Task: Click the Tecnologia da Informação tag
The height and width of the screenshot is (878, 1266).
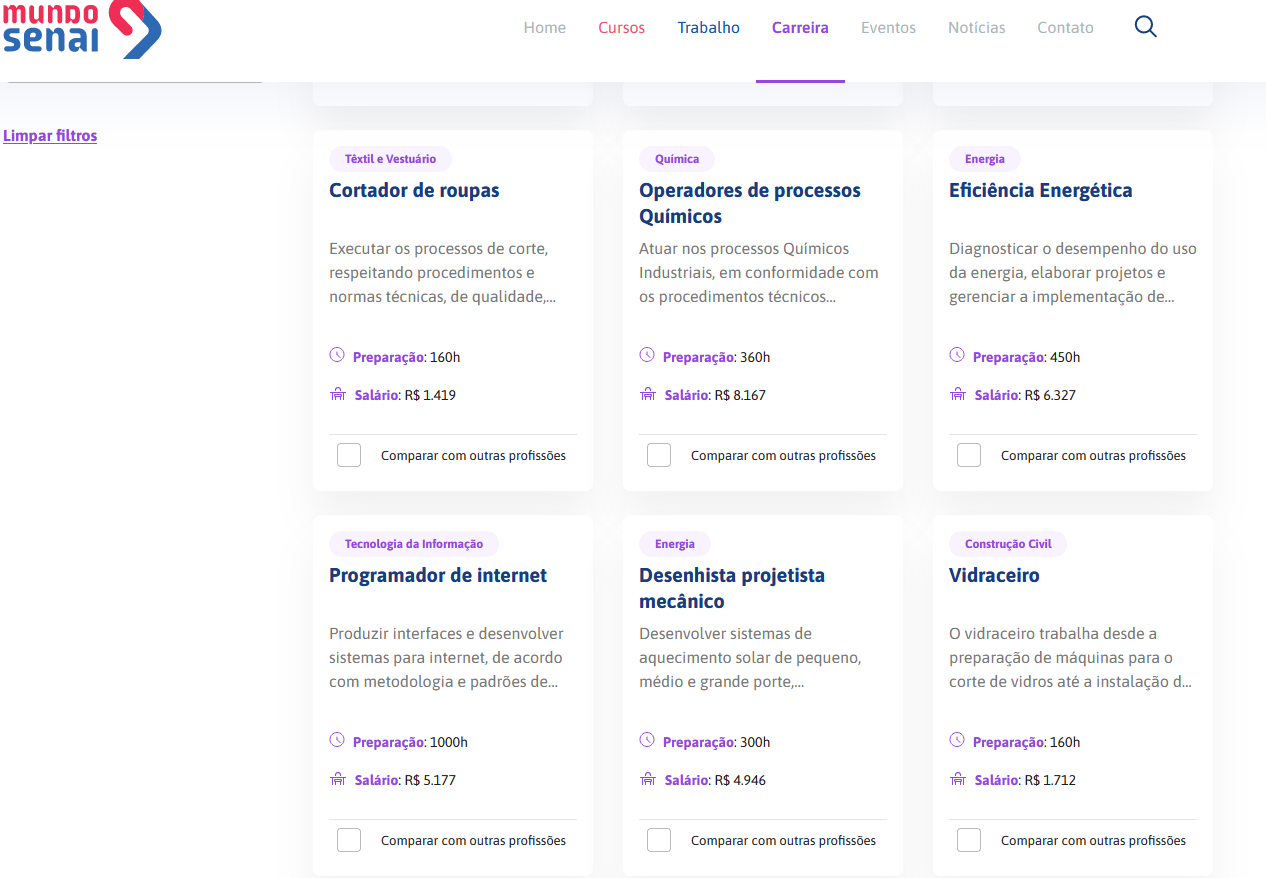Action: tap(414, 544)
